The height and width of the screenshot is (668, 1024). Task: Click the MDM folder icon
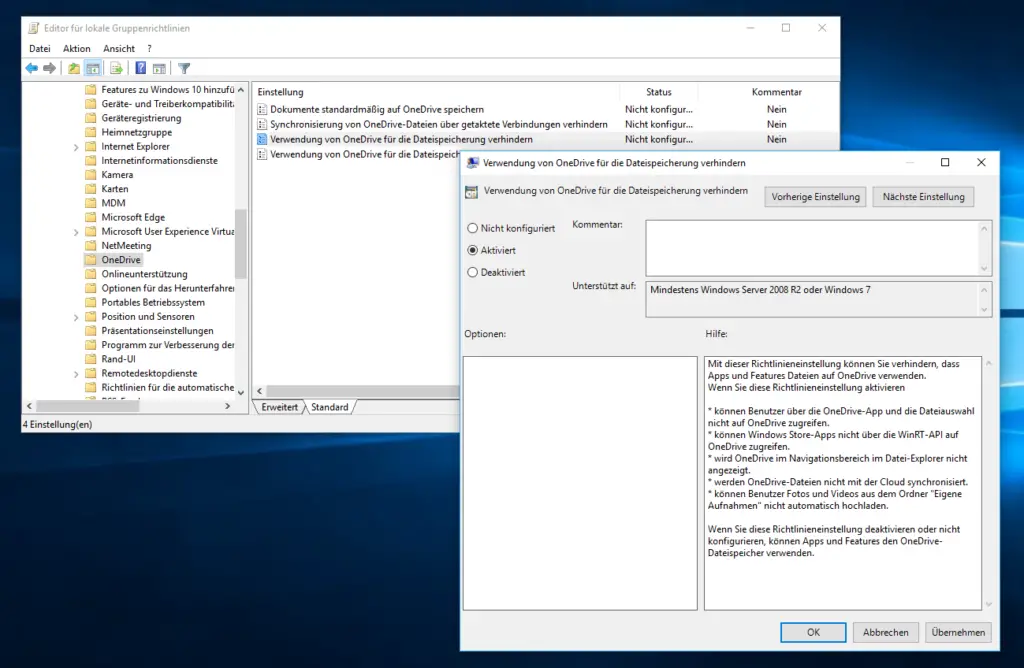point(91,203)
